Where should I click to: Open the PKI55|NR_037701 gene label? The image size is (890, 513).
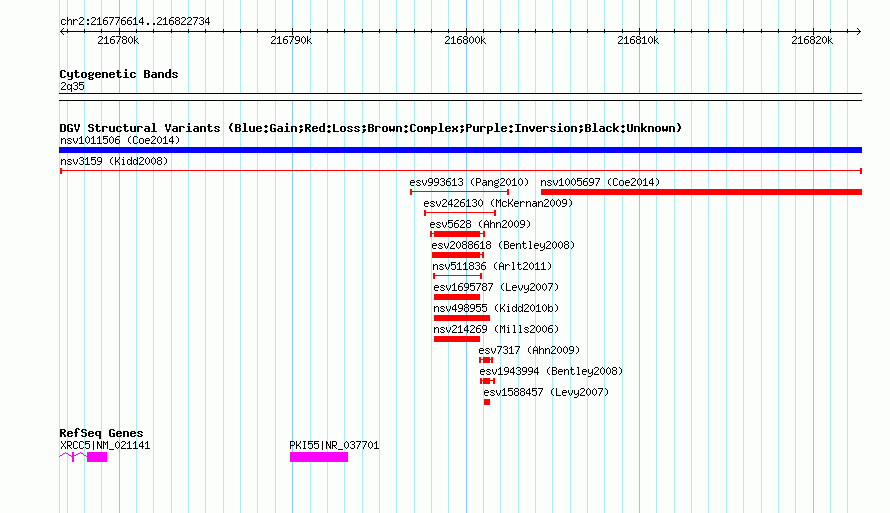pos(334,445)
